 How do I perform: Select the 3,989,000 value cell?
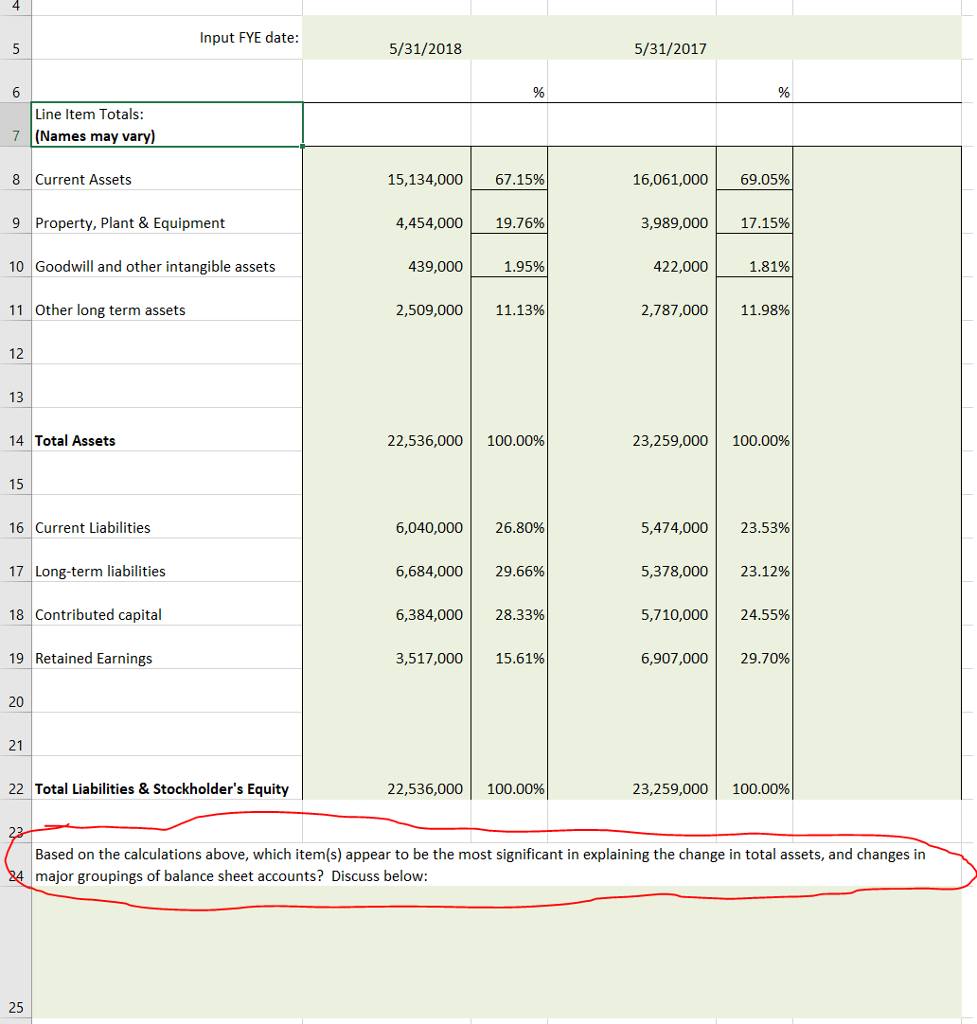(x=632, y=212)
